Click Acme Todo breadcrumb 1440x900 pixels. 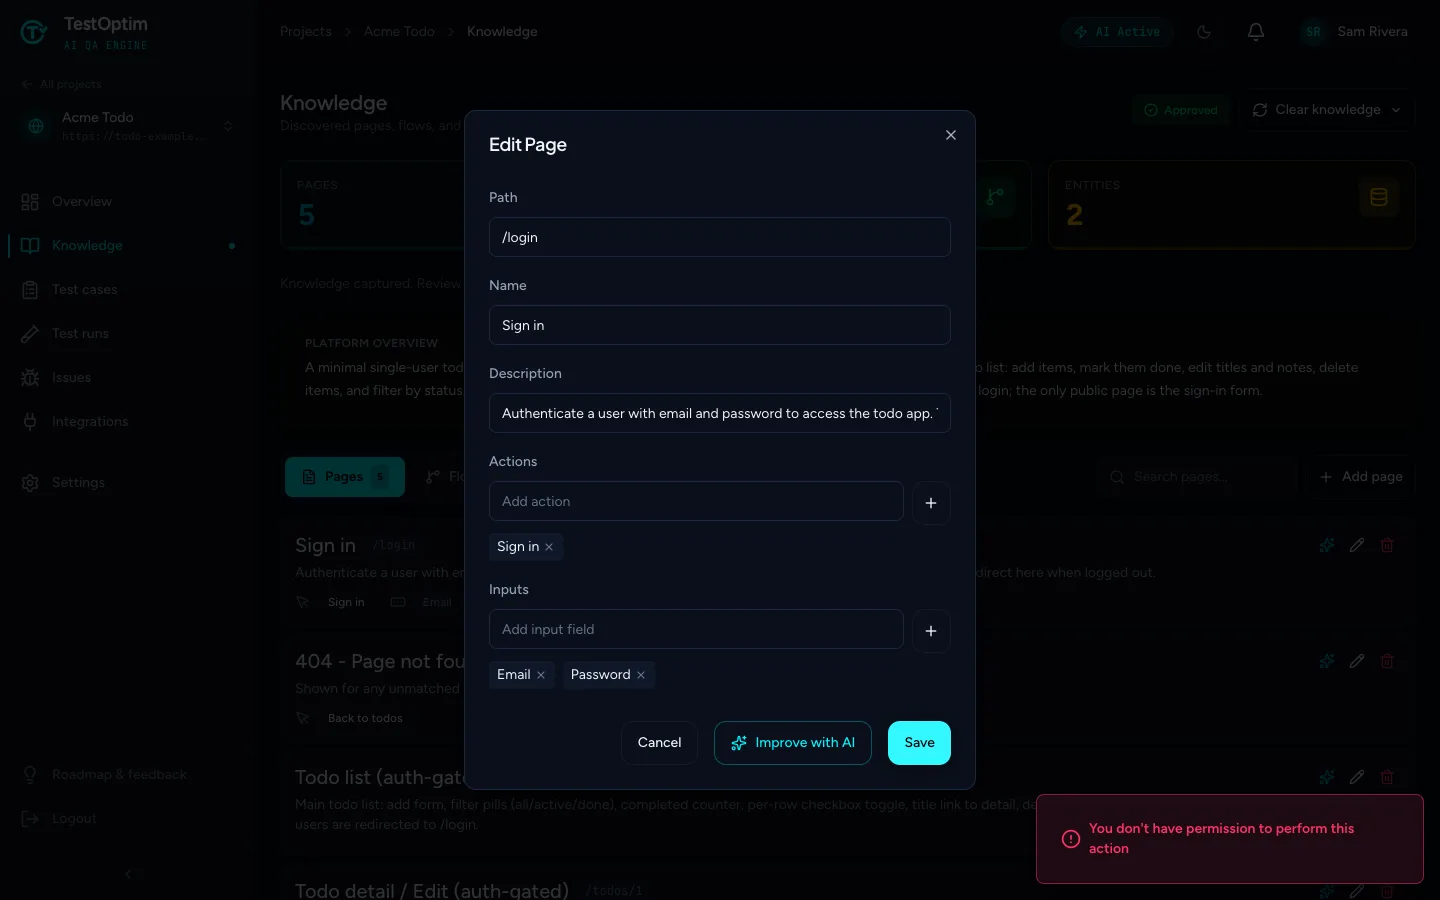pos(399,32)
